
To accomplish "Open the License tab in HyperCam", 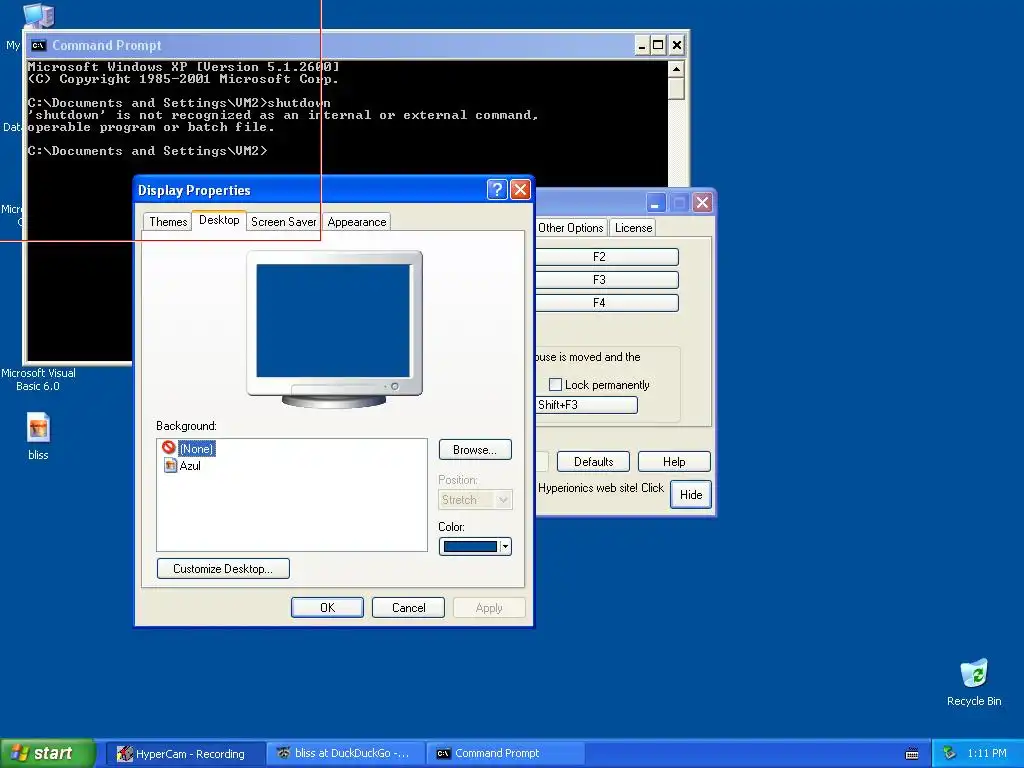I will tap(633, 227).
